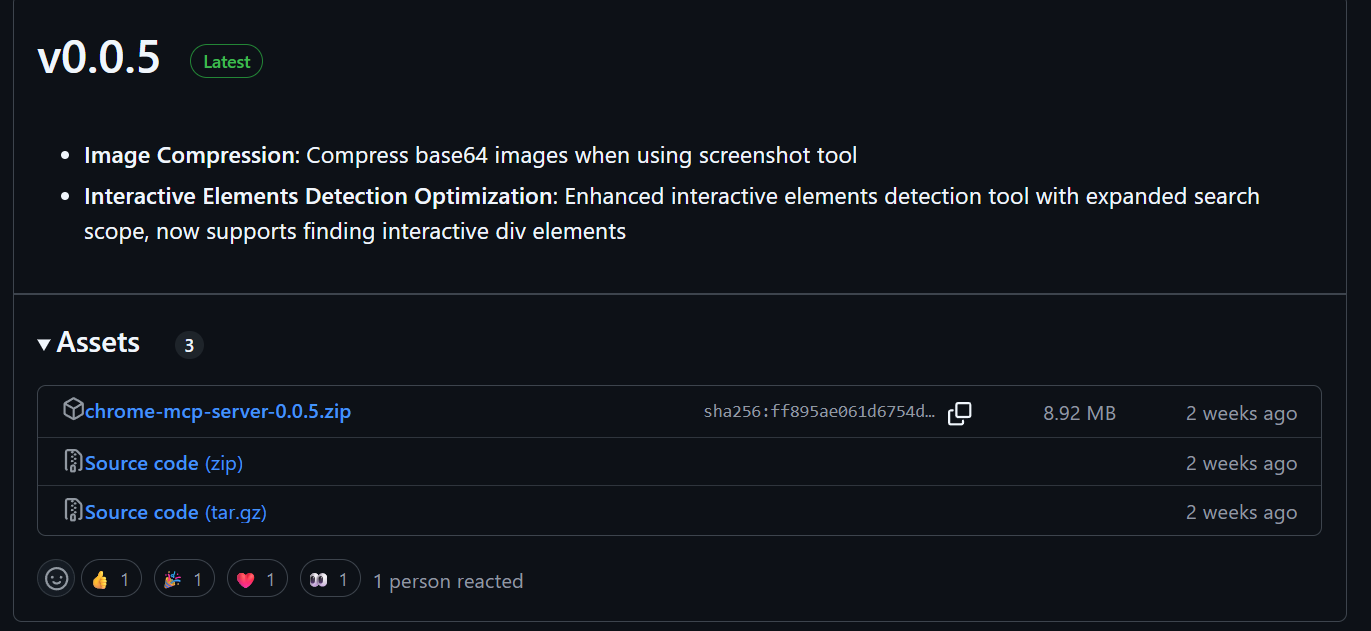Copy the sha256 checksum with the copy icon
Image resolution: width=1371 pixels, height=631 pixels.
960,413
